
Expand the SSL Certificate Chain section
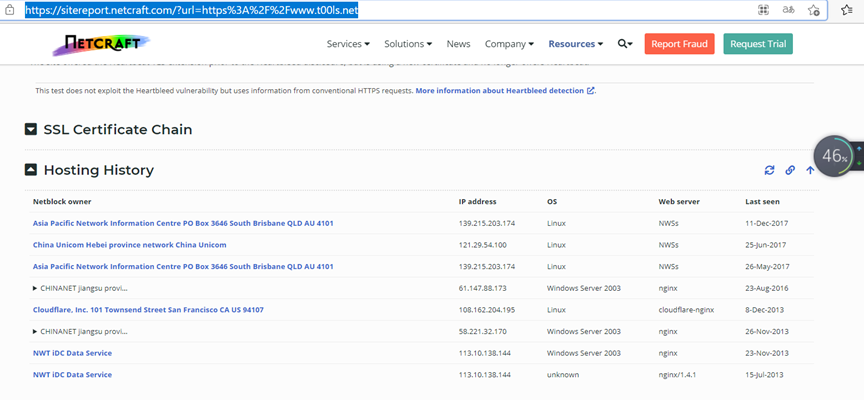[x=31, y=130]
